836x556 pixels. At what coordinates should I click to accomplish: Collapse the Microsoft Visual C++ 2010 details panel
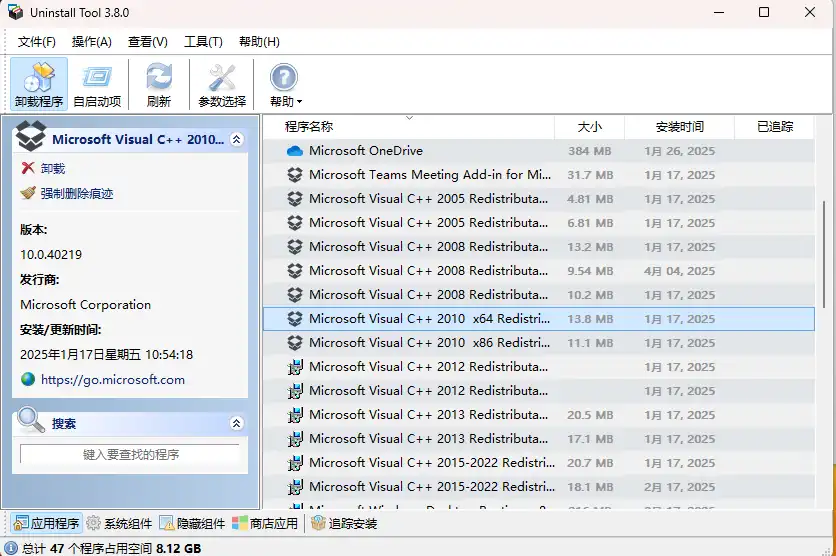(236, 140)
